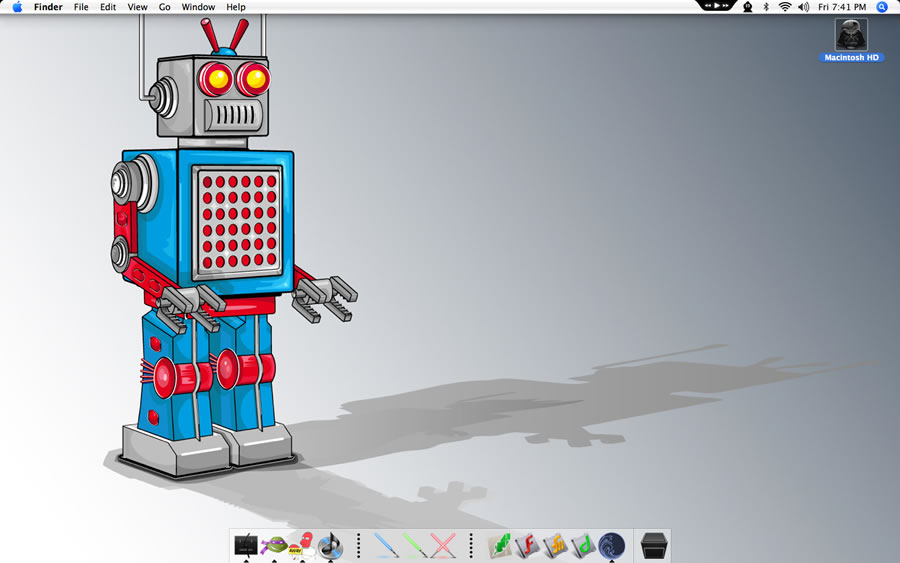Image resolution: width=900 pixels, height=563 pixels.
Task: Open the Go menu
Action: 165,7
